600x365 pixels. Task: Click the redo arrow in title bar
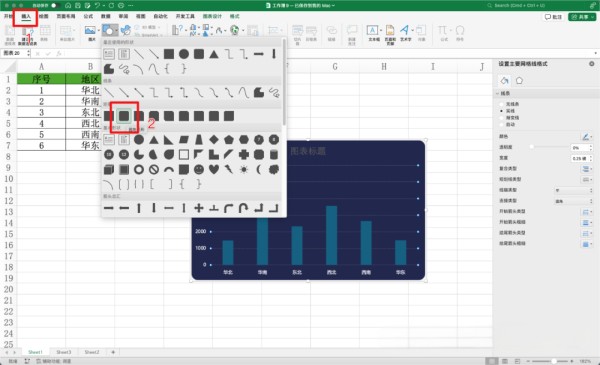pyautogui.click(x=111, y=5)
